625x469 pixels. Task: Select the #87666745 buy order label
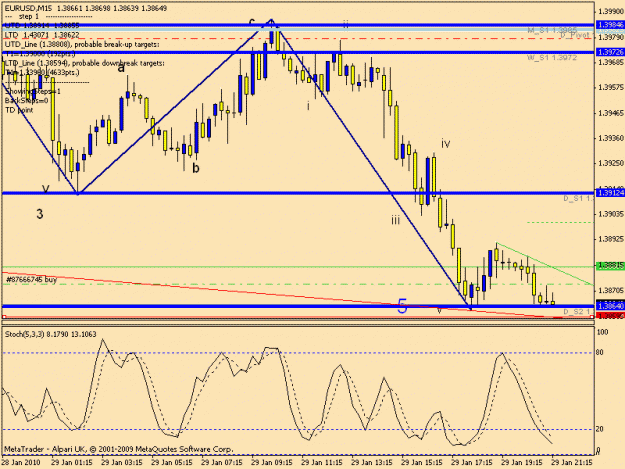(31, 280)
